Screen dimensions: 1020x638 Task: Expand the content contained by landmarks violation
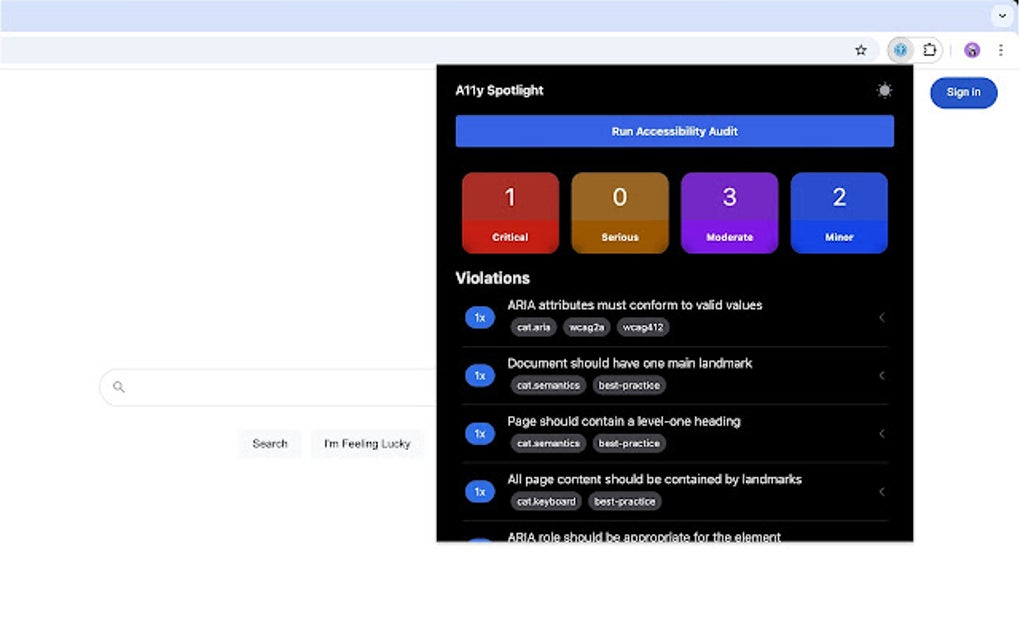882,492
